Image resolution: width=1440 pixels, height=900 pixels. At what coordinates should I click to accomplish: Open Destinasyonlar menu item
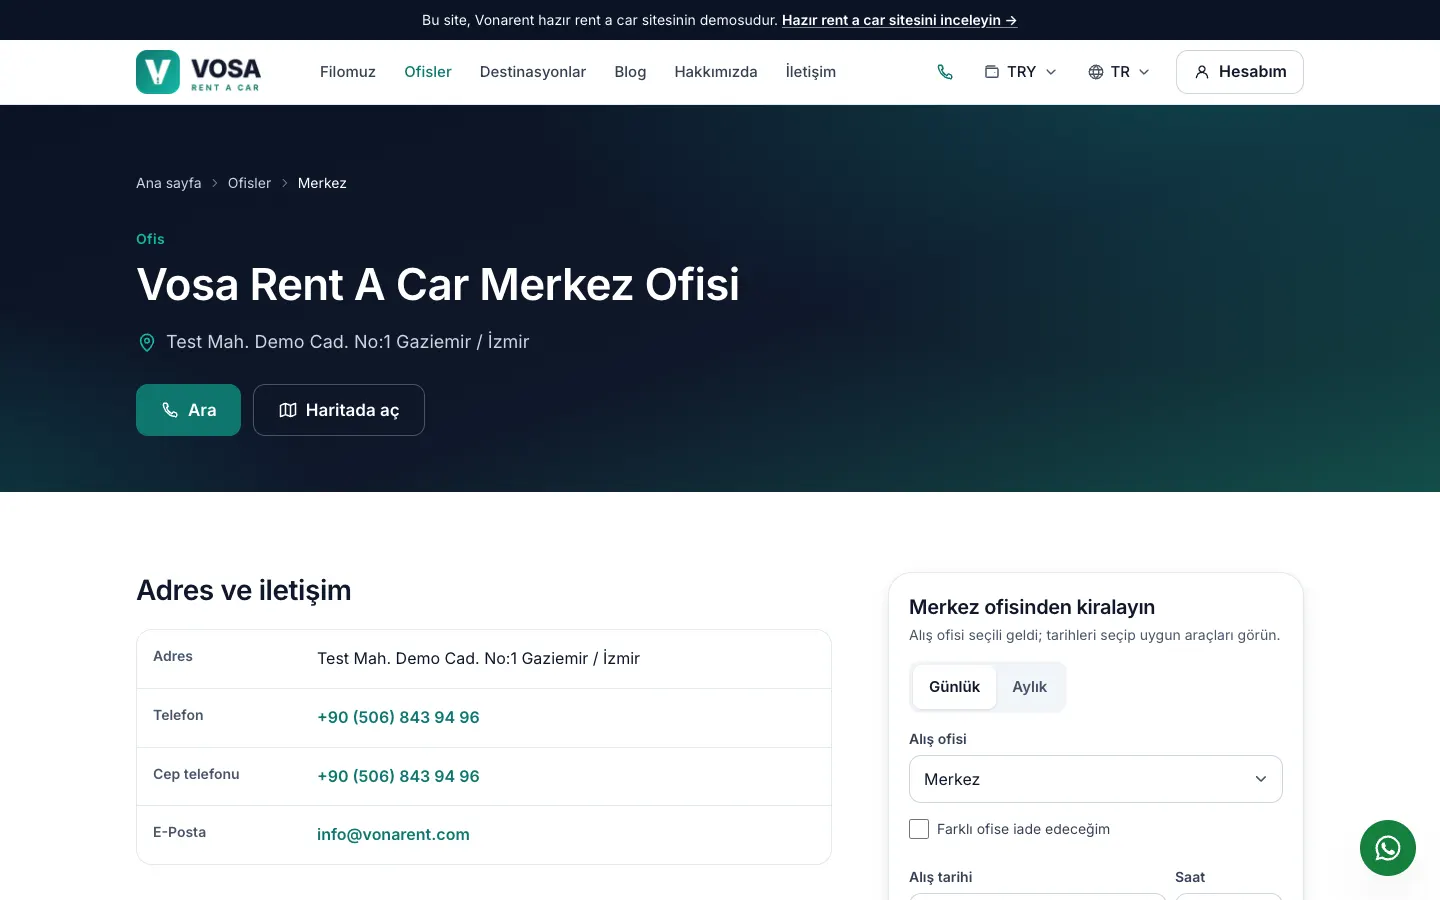[533, 72]
